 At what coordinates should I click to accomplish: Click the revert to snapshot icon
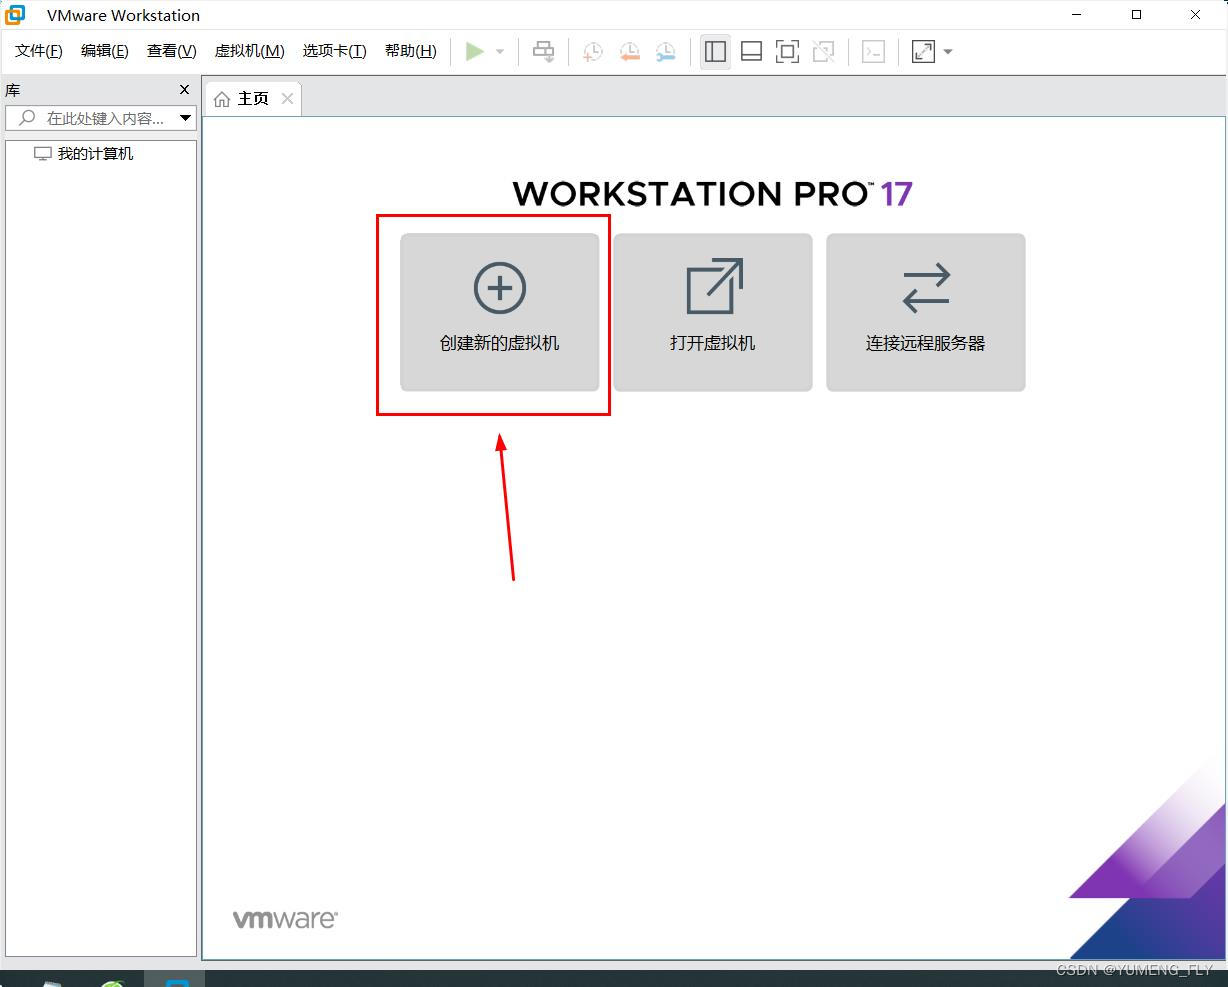point(629,51)
